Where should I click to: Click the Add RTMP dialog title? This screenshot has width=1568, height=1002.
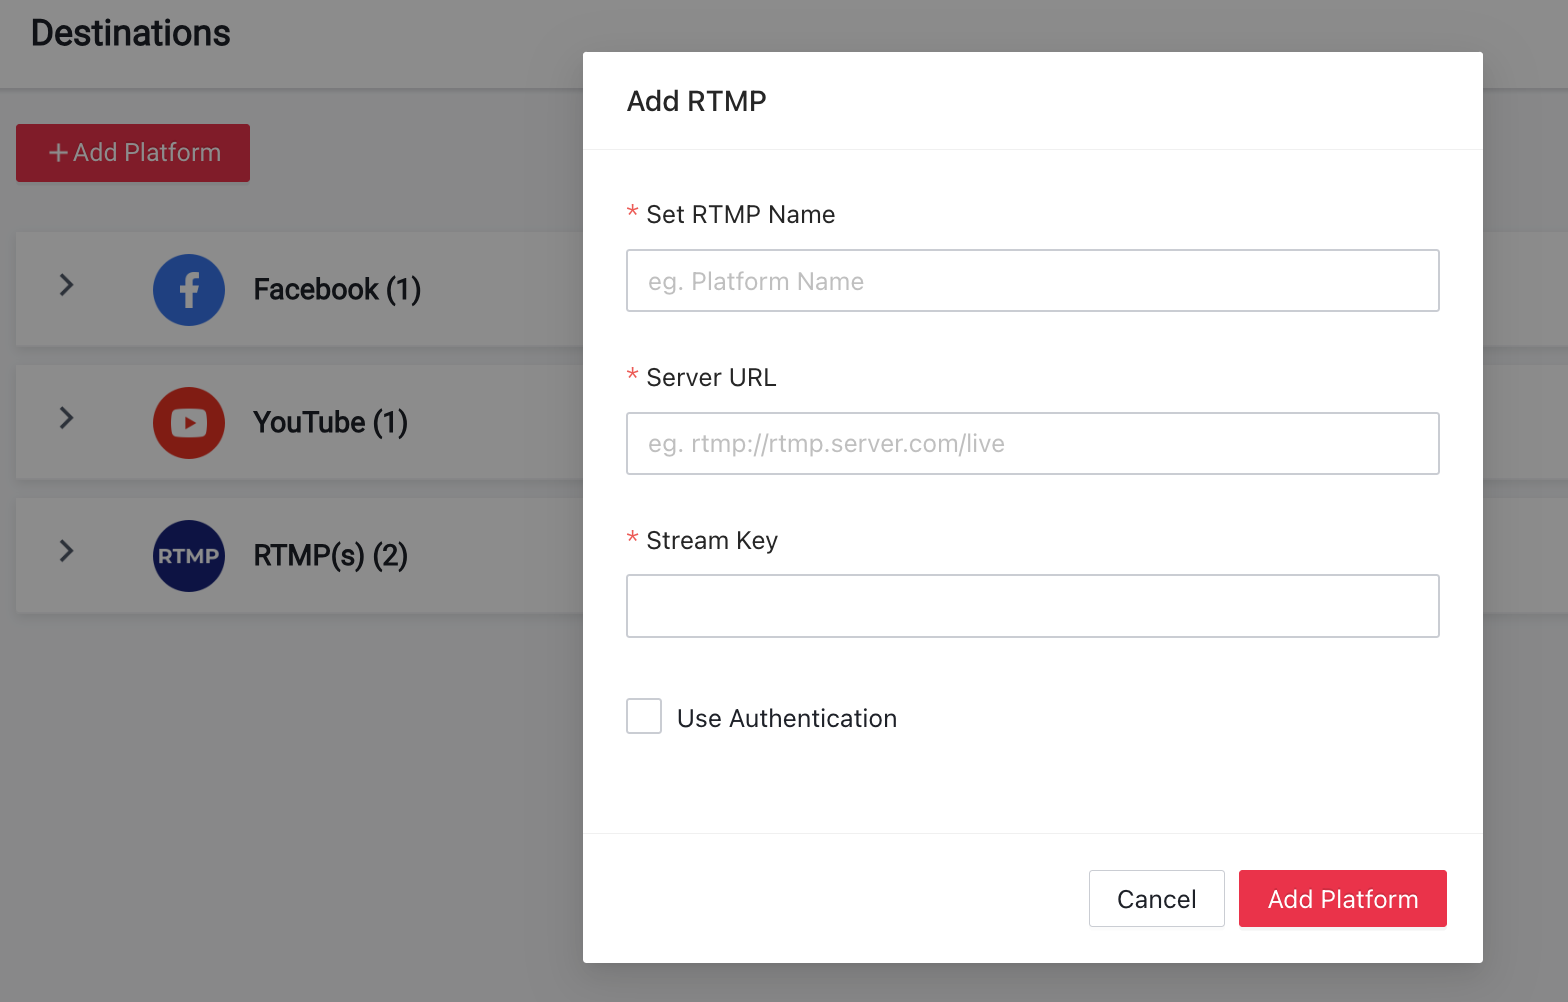coord(697,101)
